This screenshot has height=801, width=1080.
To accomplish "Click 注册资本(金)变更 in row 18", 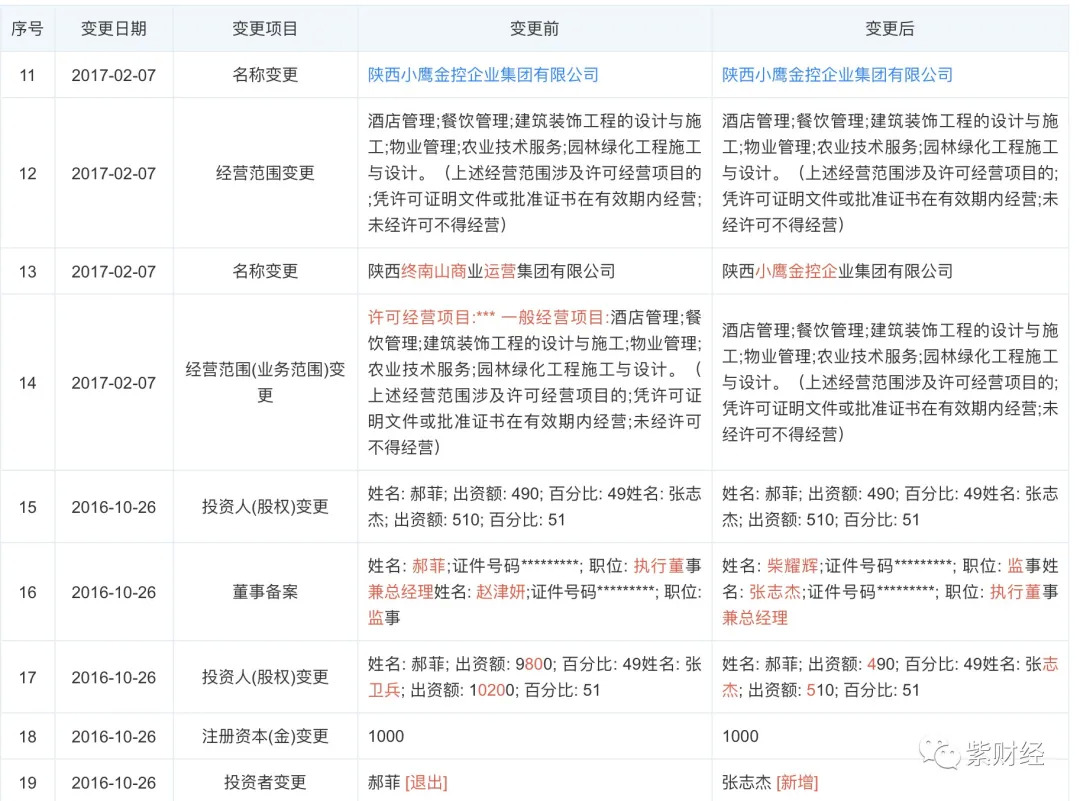I will (x=265, y=737).
